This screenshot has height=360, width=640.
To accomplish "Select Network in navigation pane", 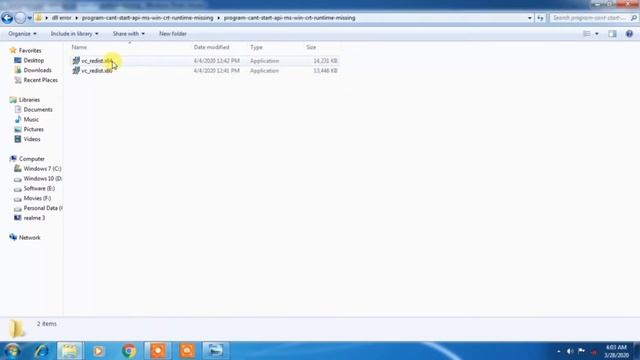I will coord(29,238).
